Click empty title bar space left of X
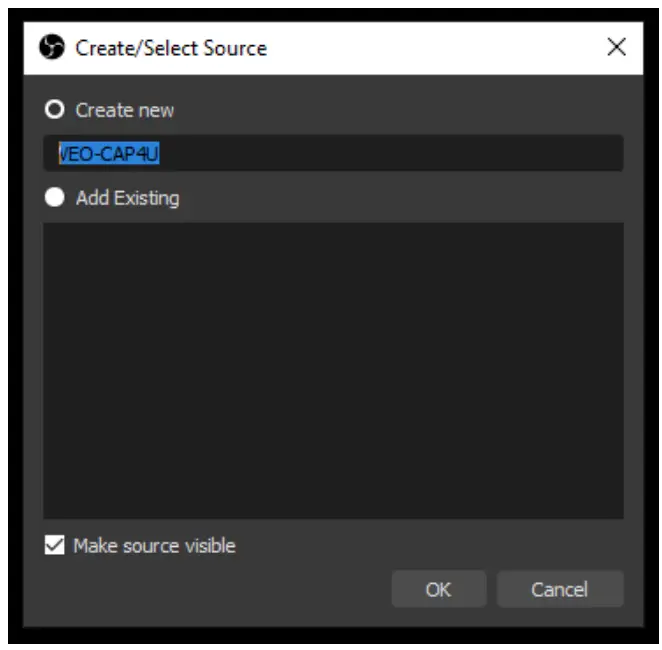The width and height of the screenshot is (662, 650). click(x=450, y=47)
